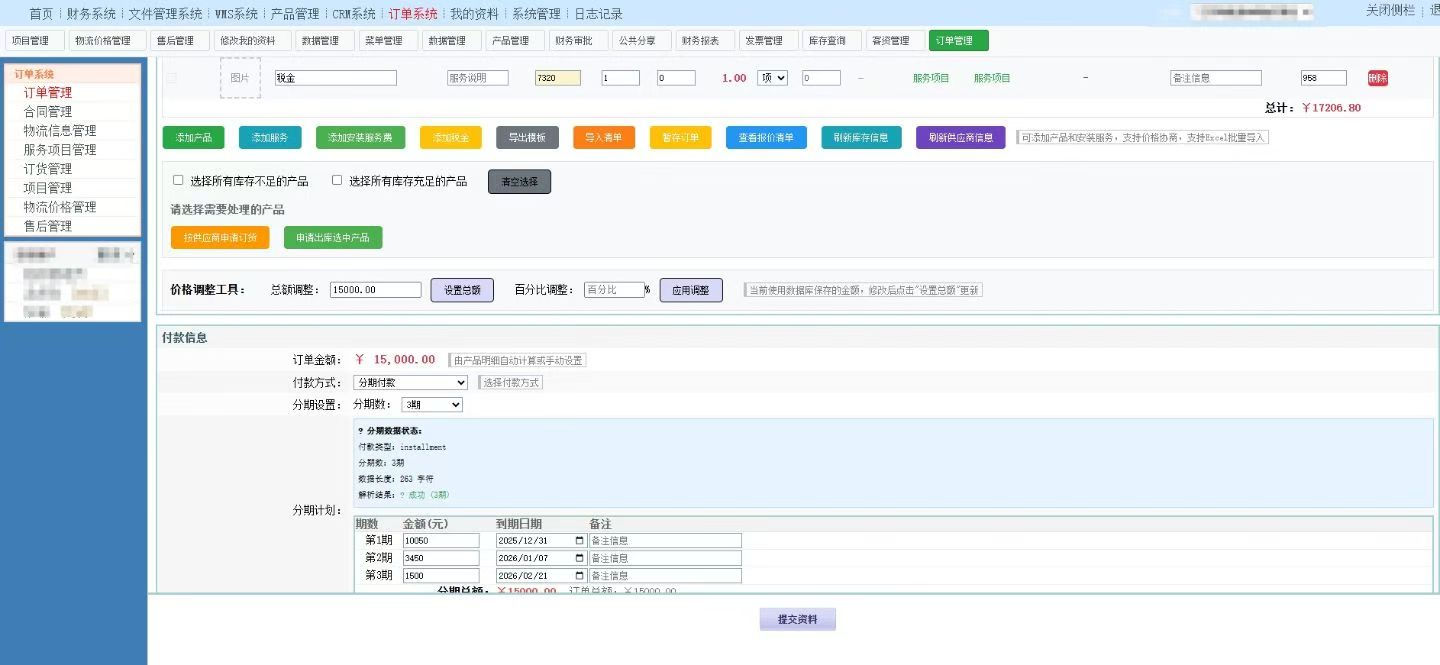Open calendar picker for 2026/02/21 date
The image size is (1440, 665).
579,576
